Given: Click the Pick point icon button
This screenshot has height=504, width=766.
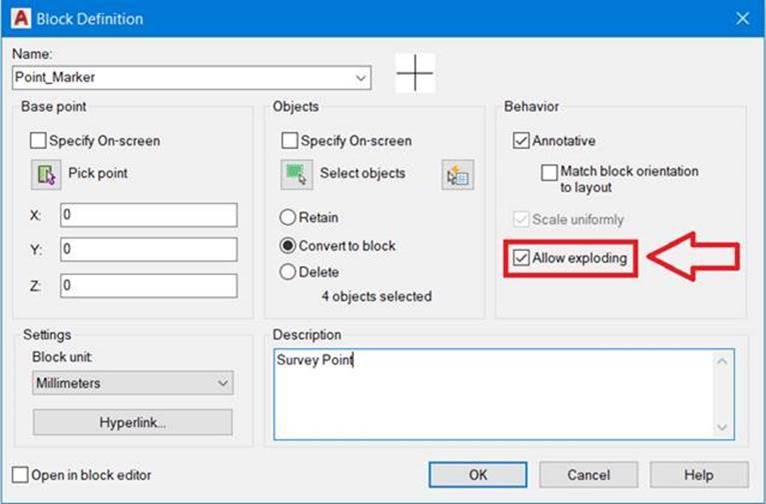Looking at the screenshot, I should [x=46, y=174].
